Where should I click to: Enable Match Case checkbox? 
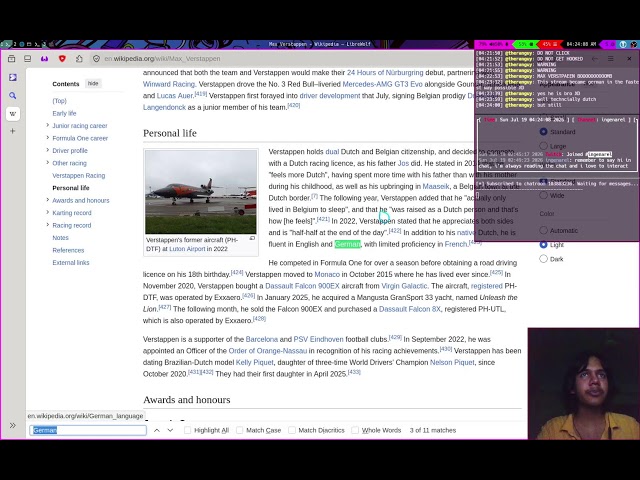click(x=240, y=430)
